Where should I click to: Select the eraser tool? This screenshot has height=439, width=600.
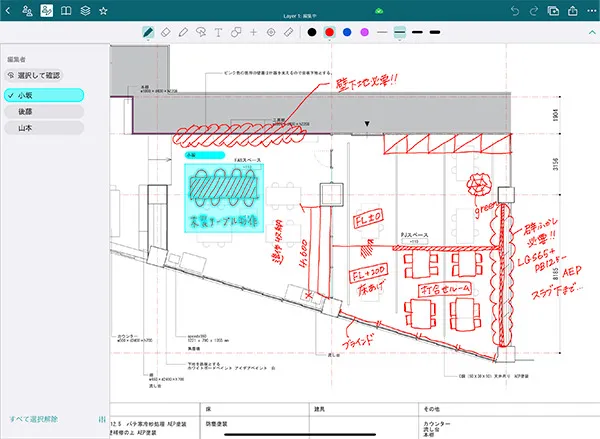click(x=165, y=33)
